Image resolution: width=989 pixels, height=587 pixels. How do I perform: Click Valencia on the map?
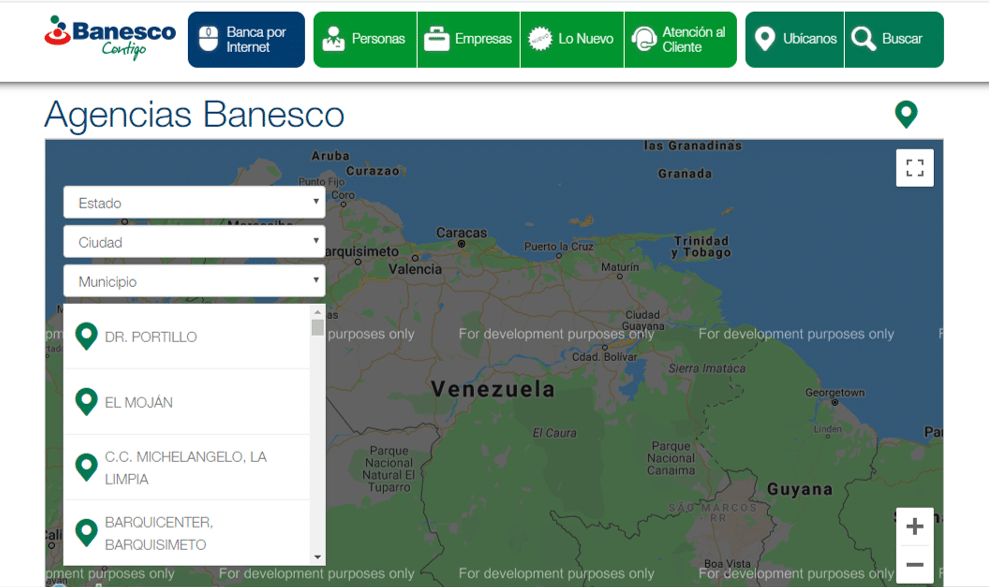point(414,269)
